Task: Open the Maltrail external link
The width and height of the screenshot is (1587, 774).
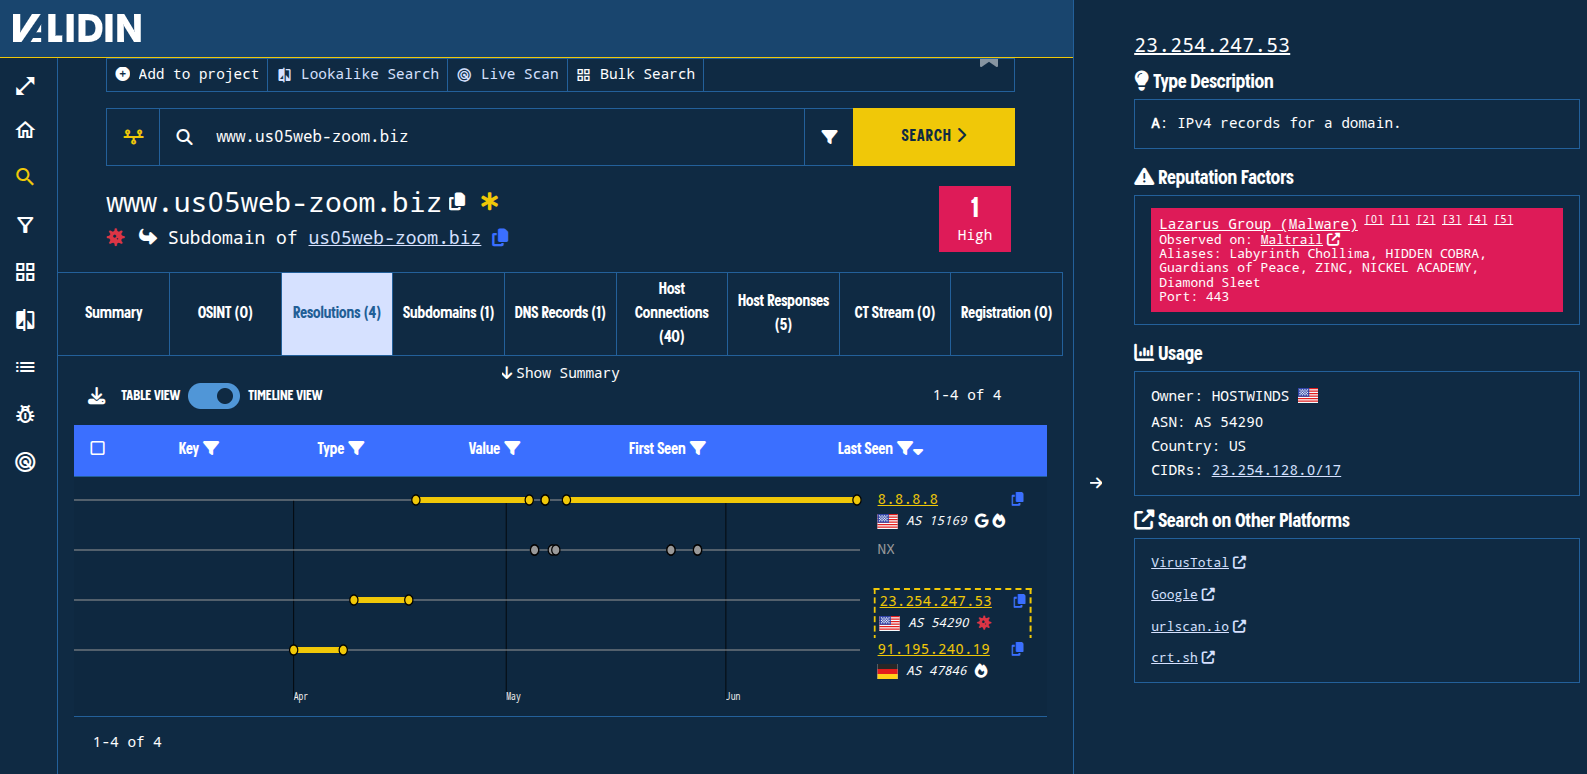Action: coord(1299,240)
